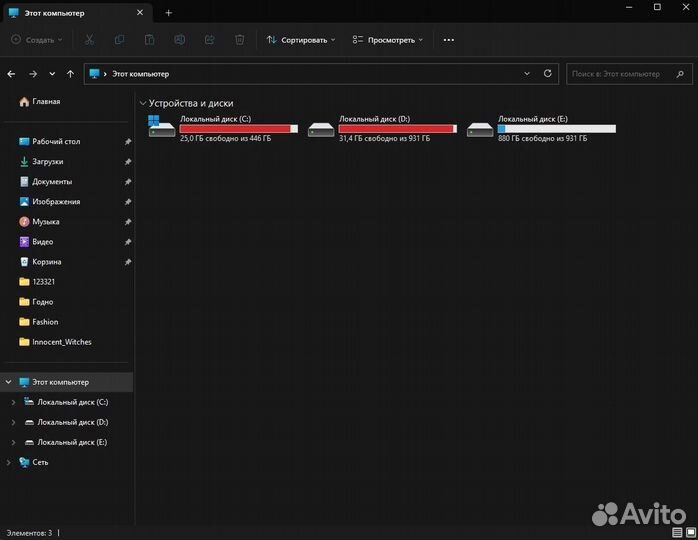Navigate back using the back arrow

pos(12,74)
